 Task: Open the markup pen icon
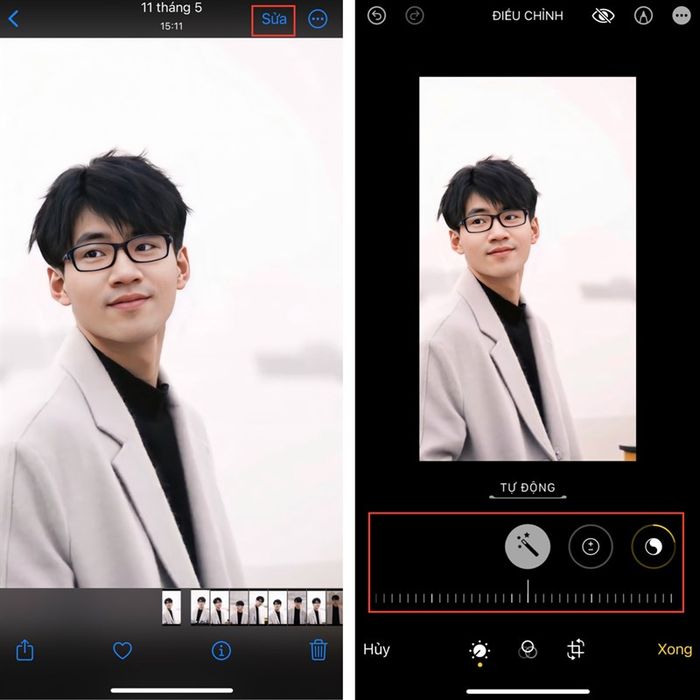643,16
